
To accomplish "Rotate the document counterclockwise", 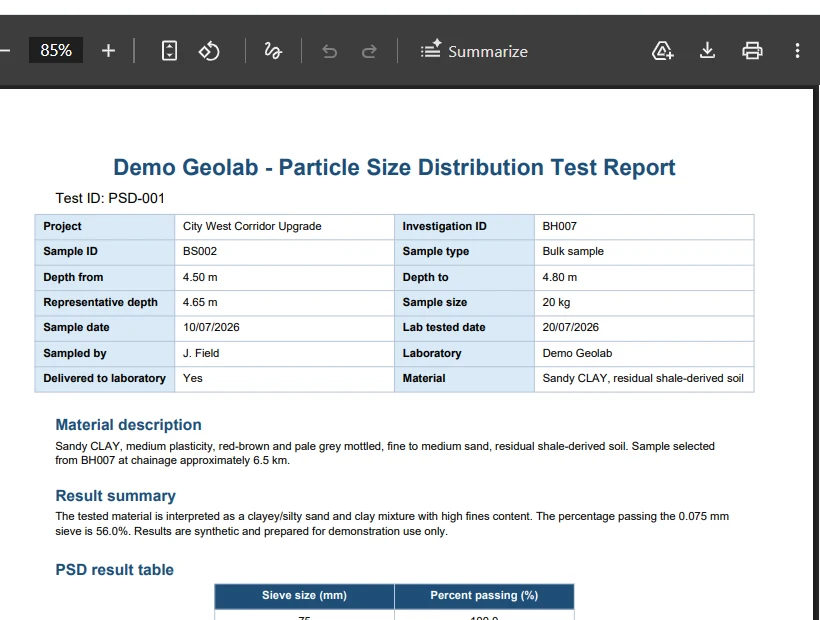I will (x=209, y=51).
